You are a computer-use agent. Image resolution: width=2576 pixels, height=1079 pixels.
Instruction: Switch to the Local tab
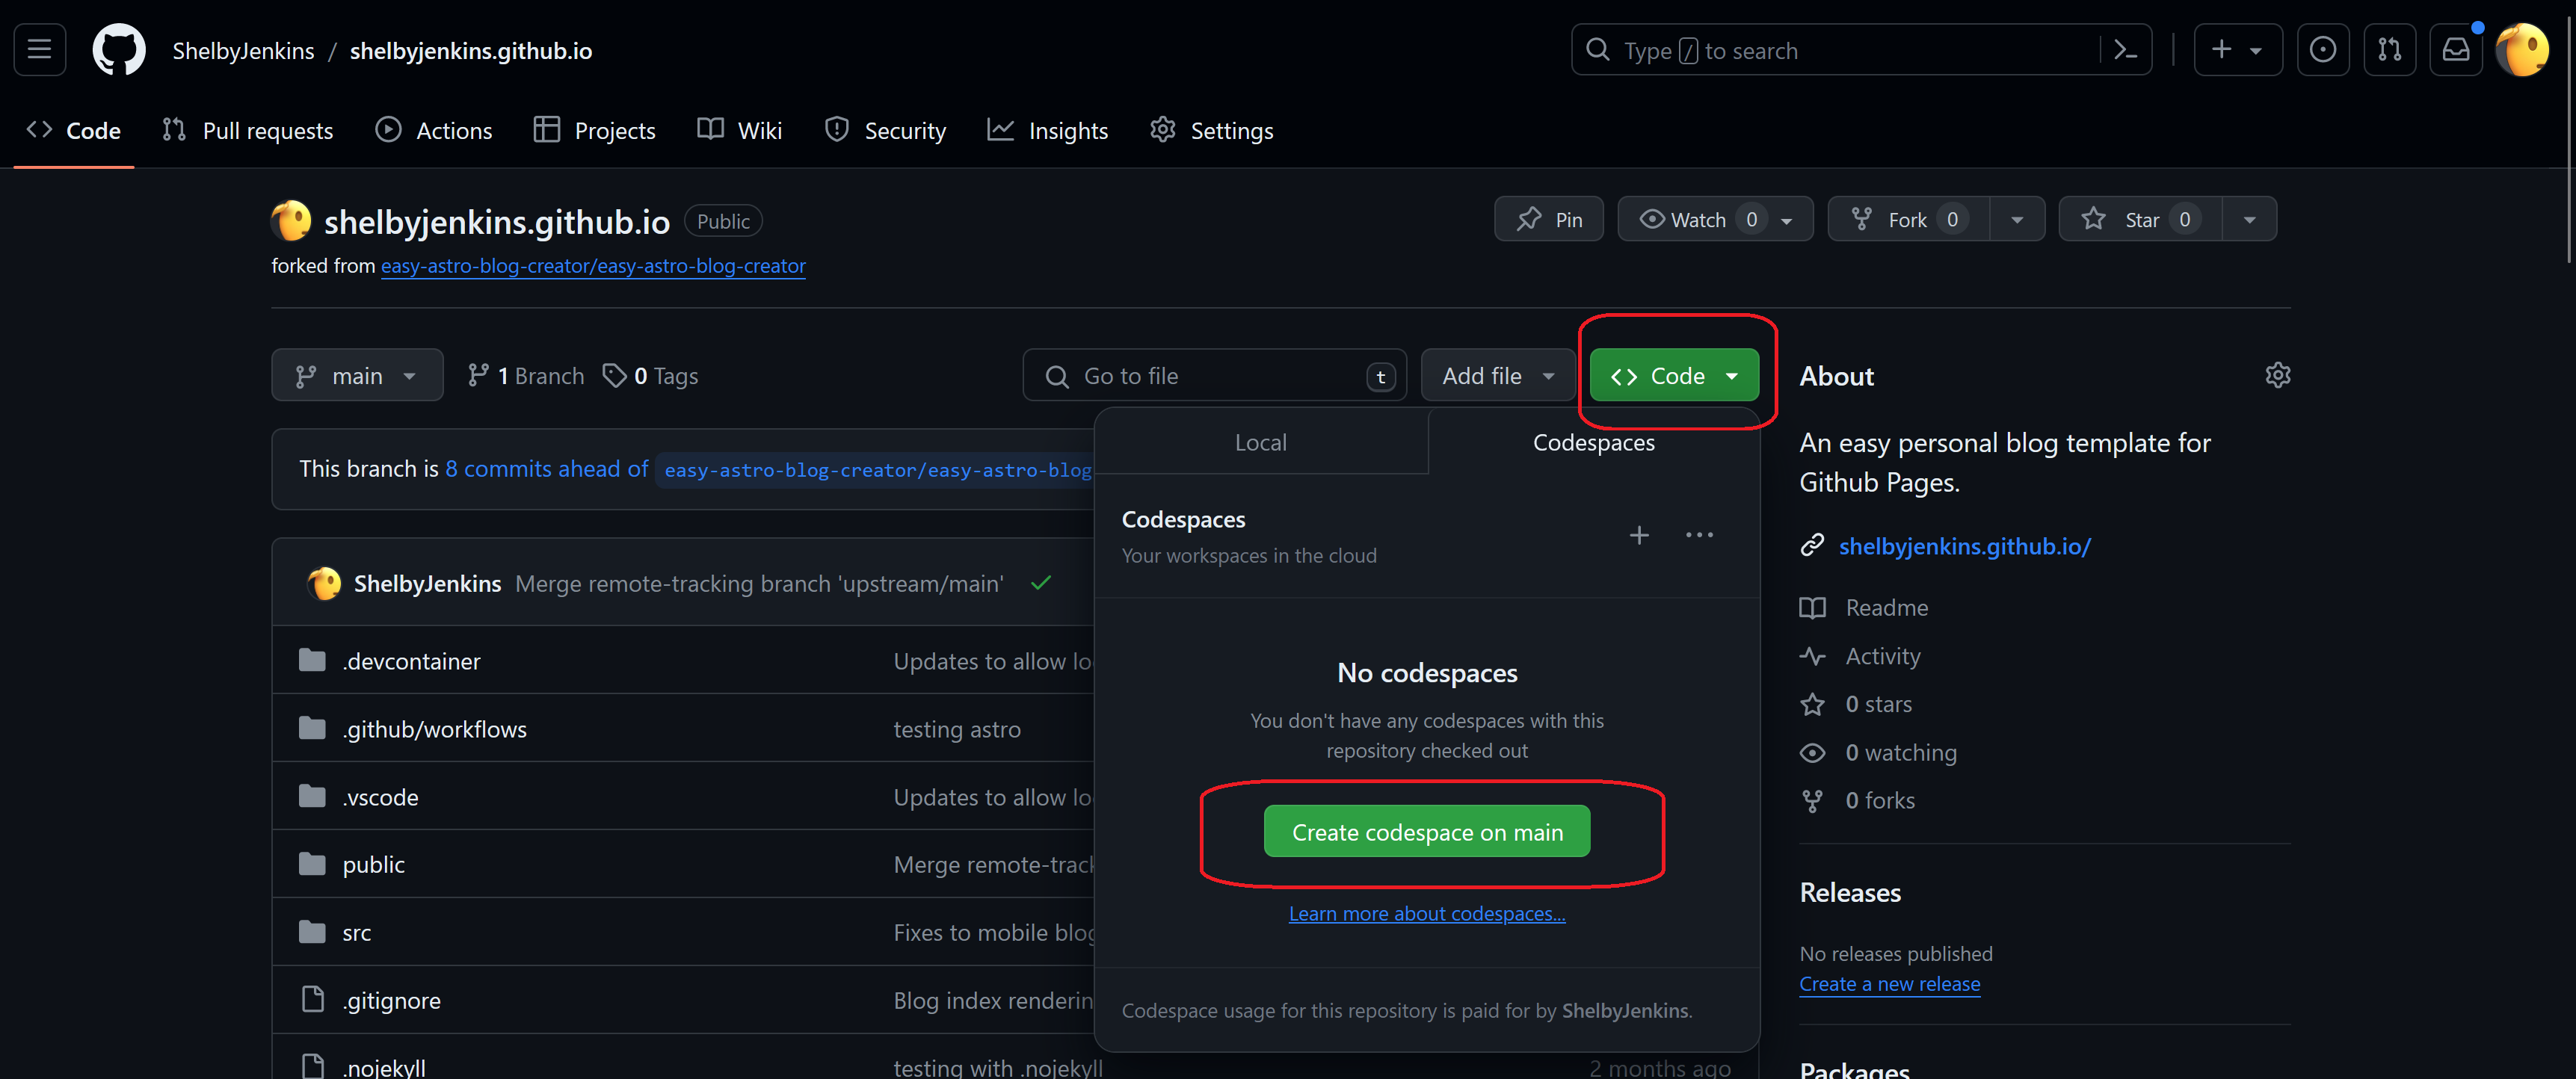[1260, 442]
